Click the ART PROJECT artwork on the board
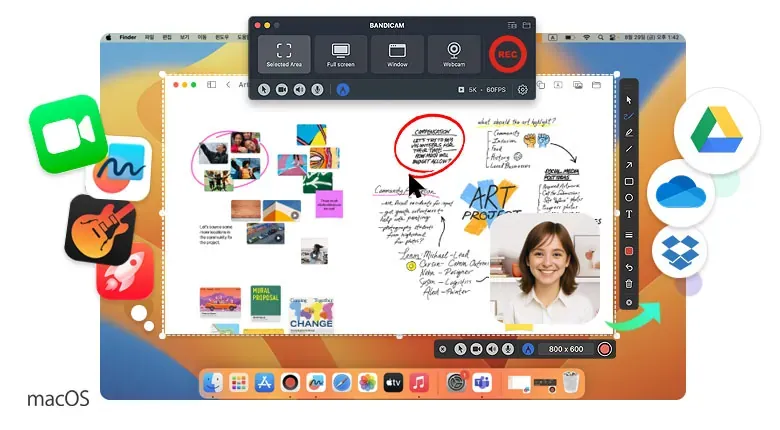Image resolution: width=780 pixels, height=430 pixels. point(490,206)
